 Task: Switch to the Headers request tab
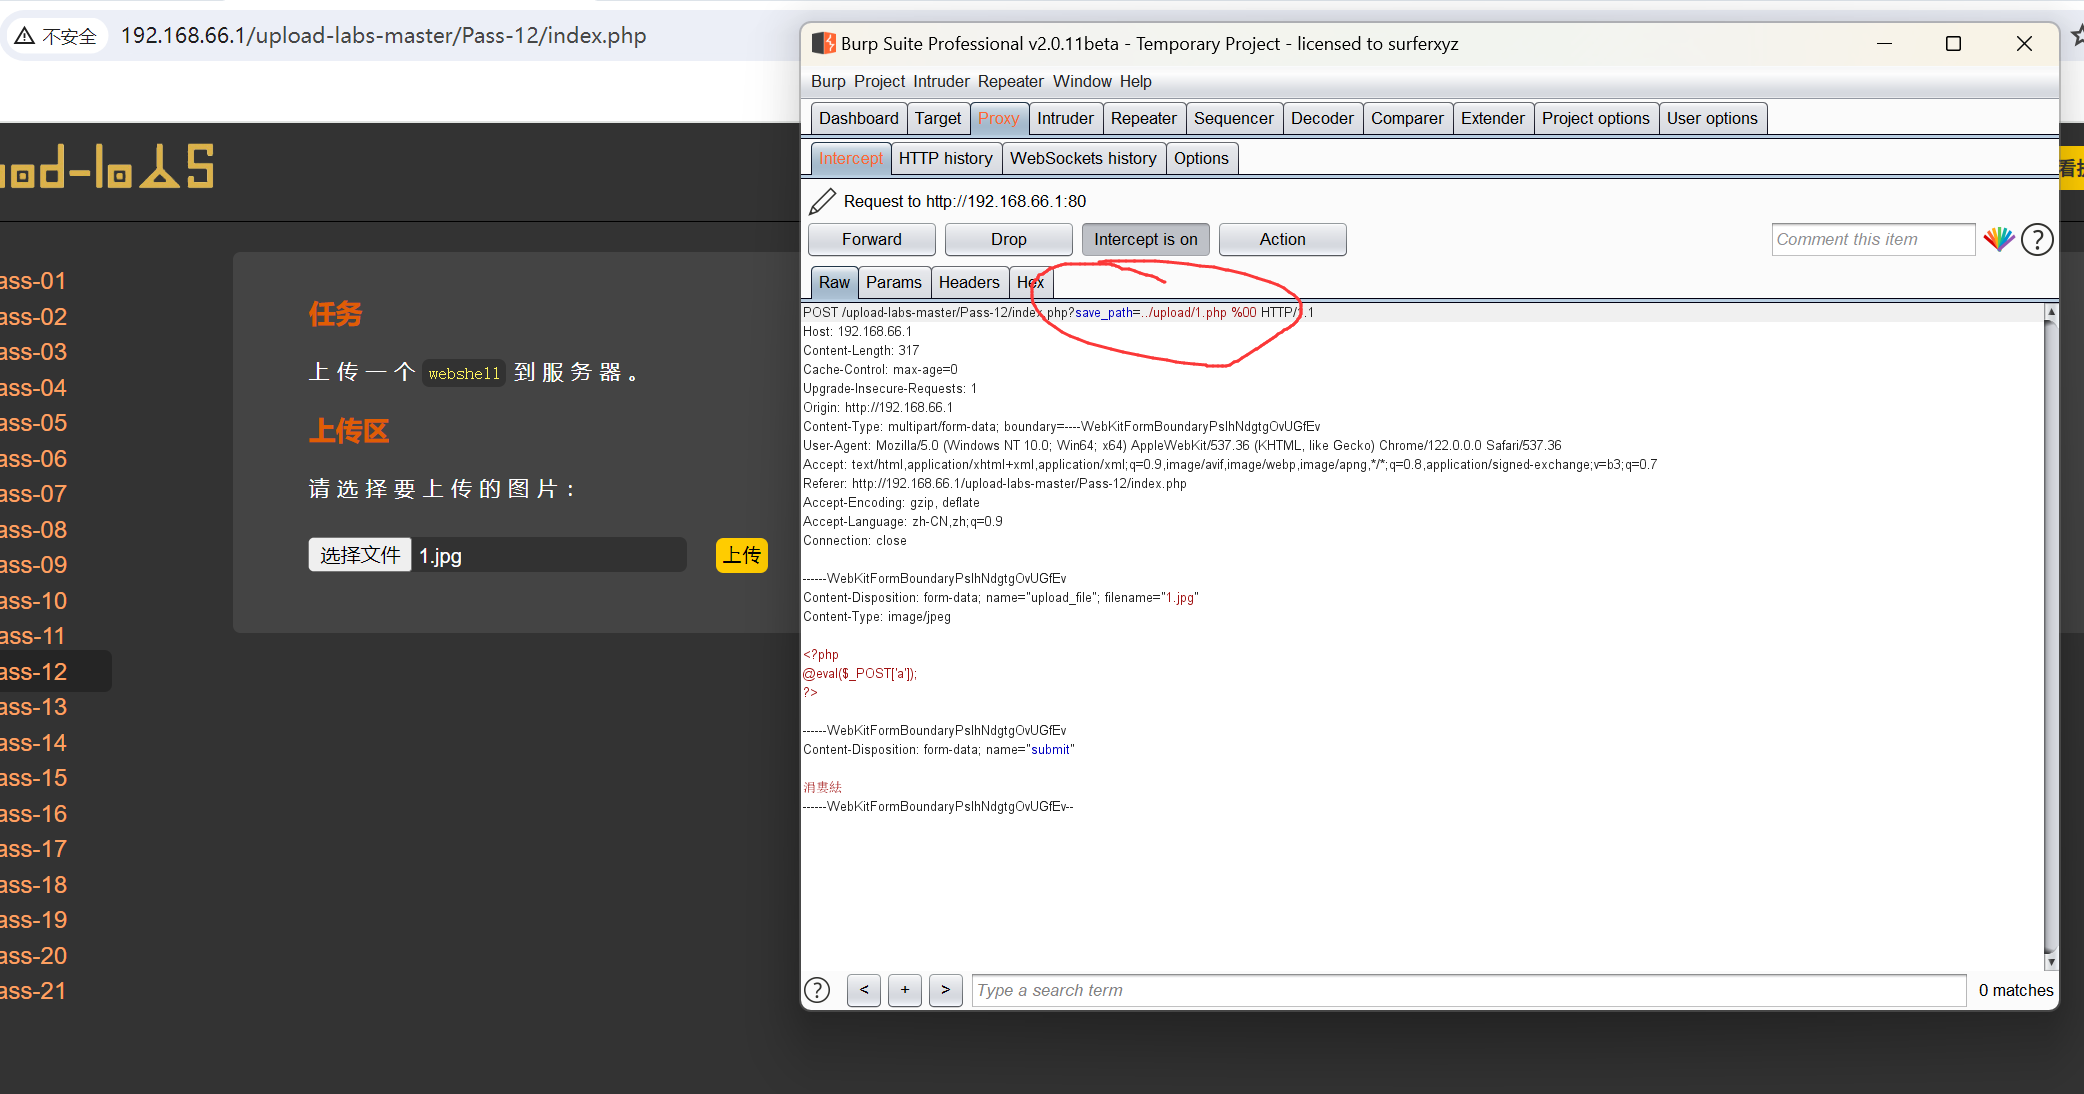[969, 283]
